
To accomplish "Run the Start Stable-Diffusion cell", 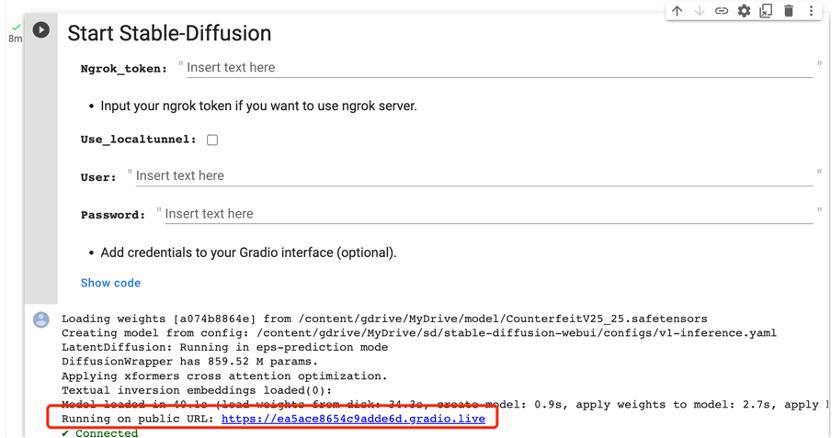I will pos(42,30).
